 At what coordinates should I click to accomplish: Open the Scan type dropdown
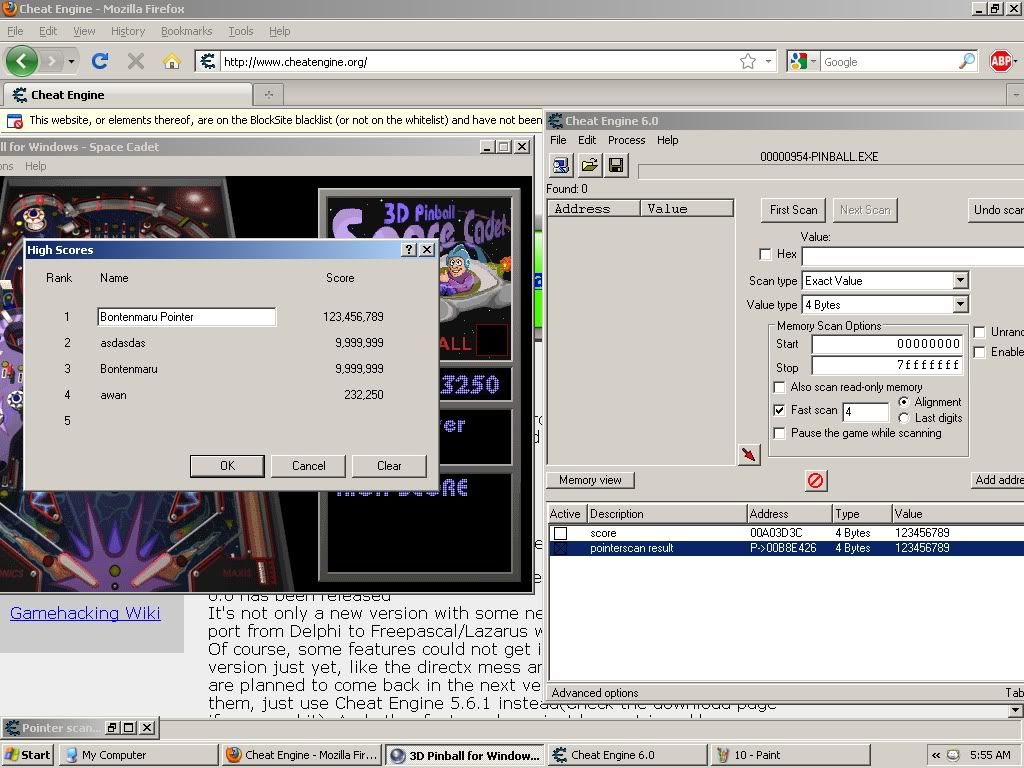click(960, 281)
